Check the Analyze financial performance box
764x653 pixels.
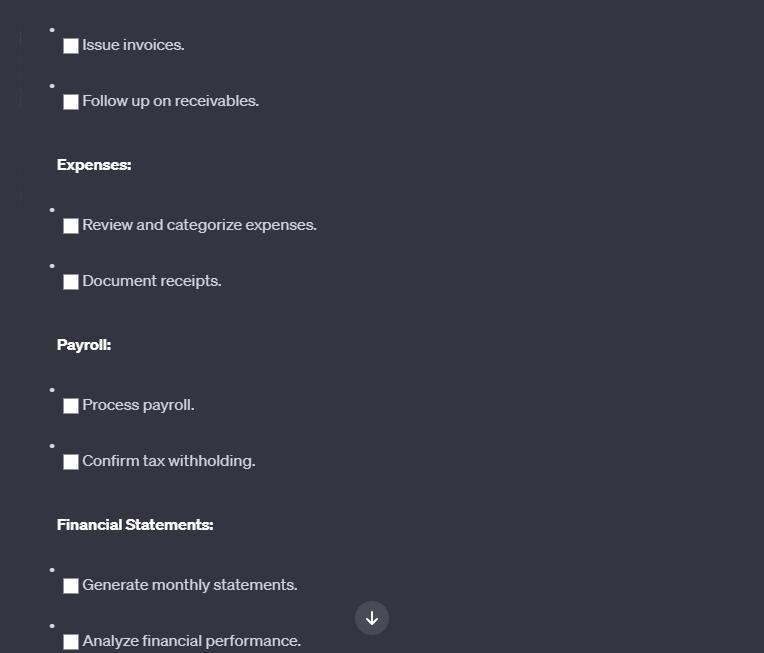(71, 642)
